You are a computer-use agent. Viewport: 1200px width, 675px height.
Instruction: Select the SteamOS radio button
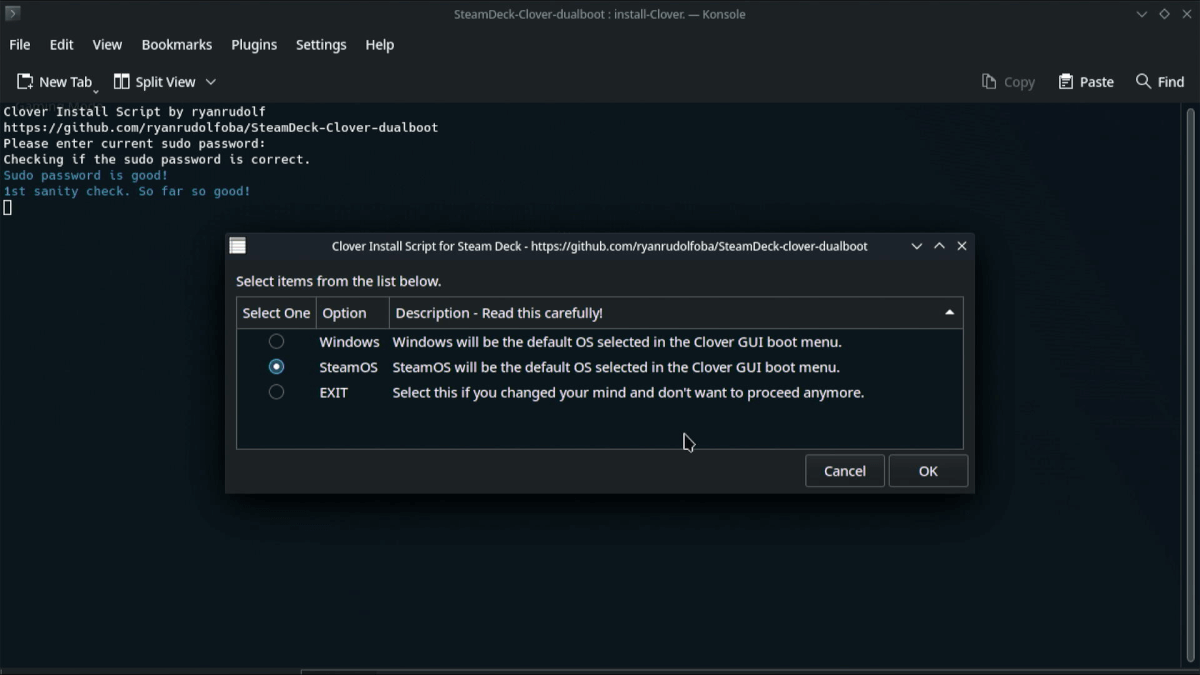[x=276, y=367]
